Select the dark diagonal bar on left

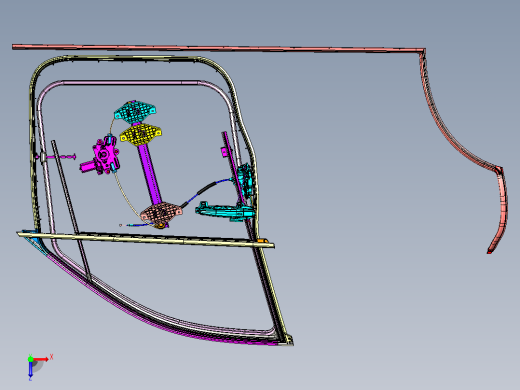71,211
